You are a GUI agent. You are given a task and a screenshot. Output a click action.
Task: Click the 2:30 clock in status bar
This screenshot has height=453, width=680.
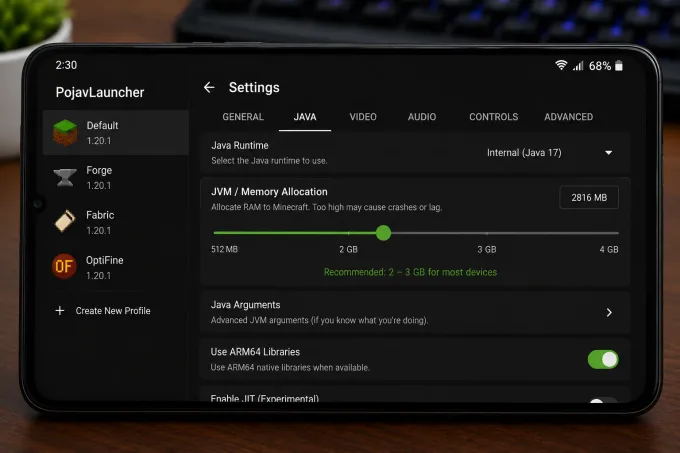point(66,65)
